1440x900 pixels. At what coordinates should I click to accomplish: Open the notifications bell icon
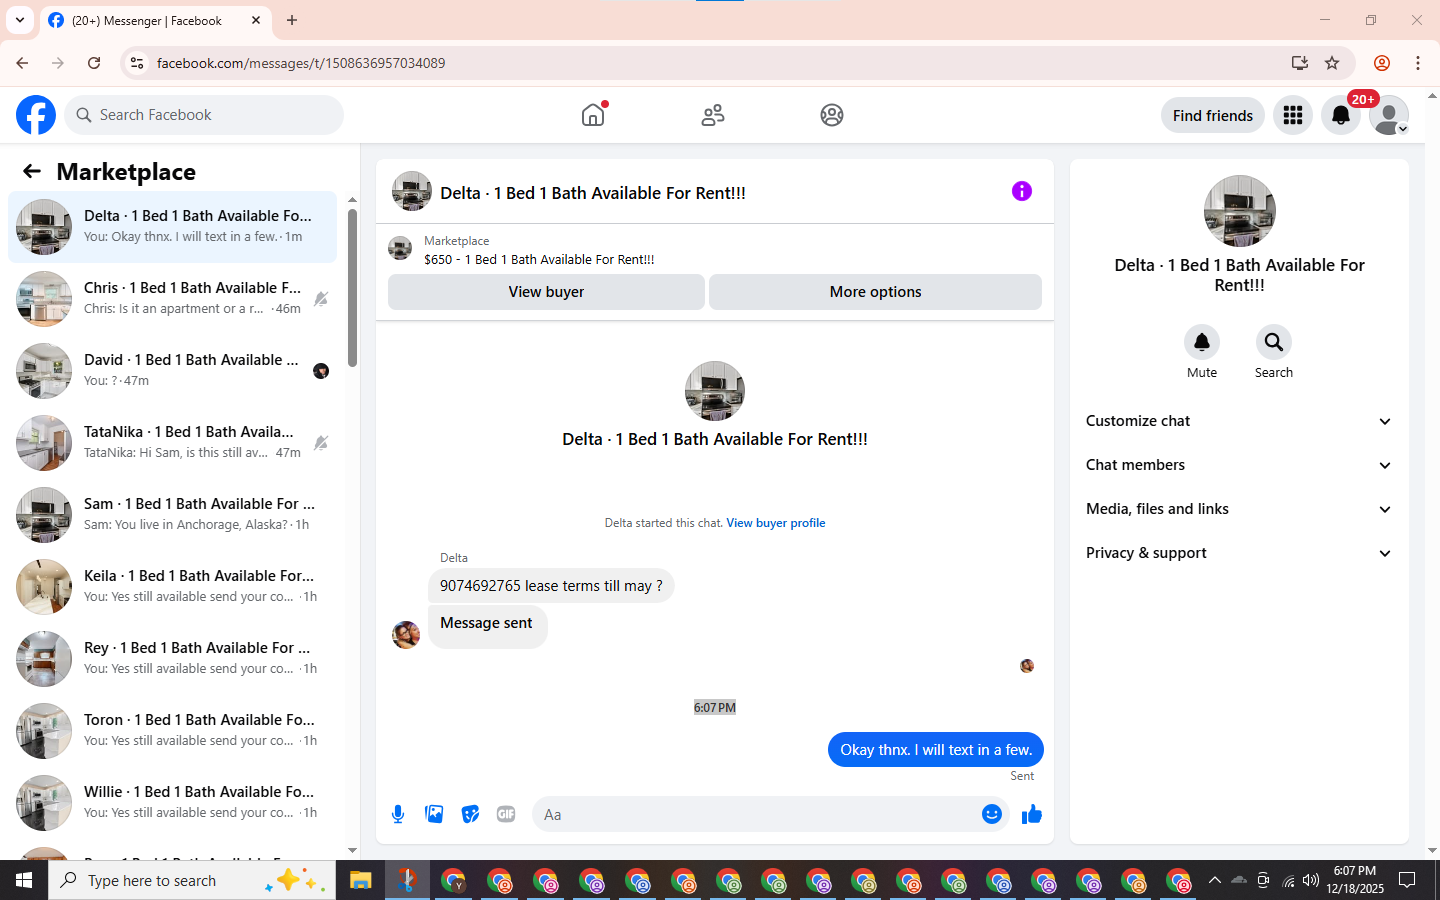pyautogui.click(x=1341, y=115)
